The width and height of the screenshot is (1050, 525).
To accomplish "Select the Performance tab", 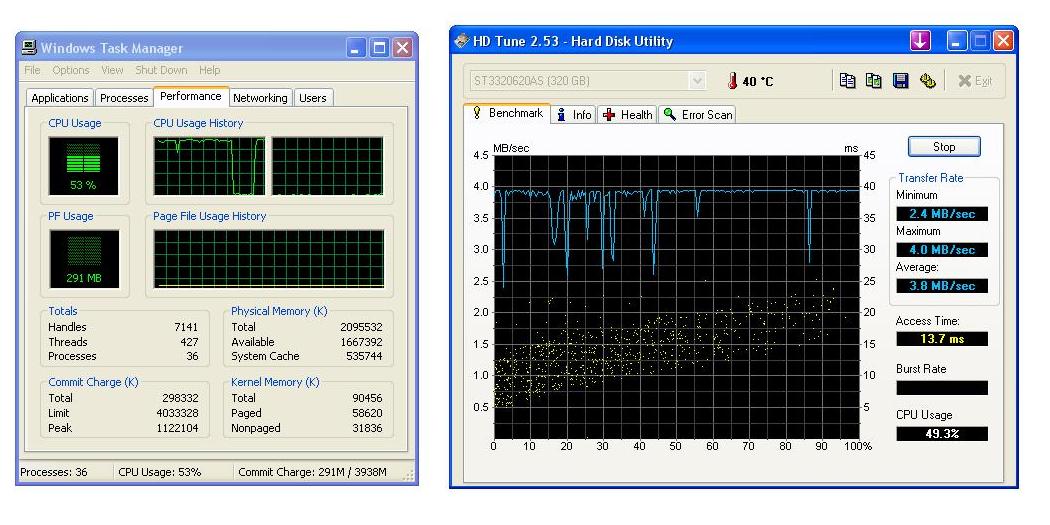I will pos(191,96).
